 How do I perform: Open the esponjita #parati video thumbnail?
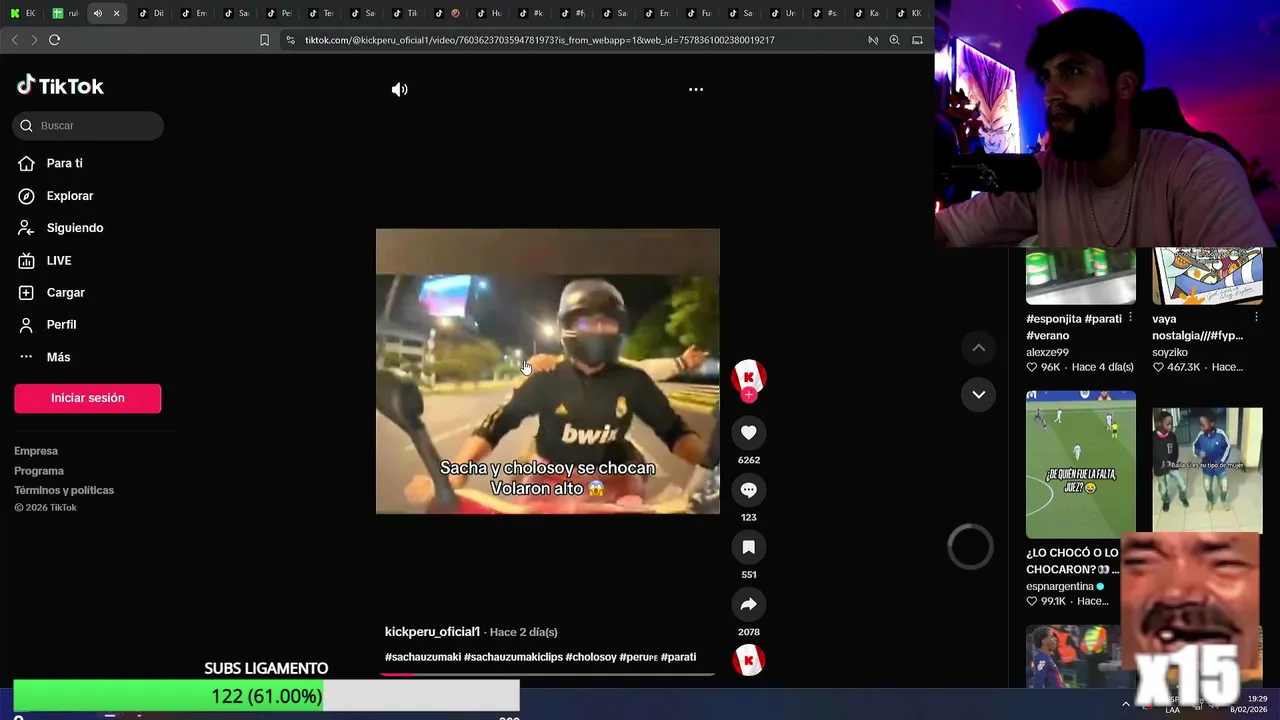[x=1081, y=276]
